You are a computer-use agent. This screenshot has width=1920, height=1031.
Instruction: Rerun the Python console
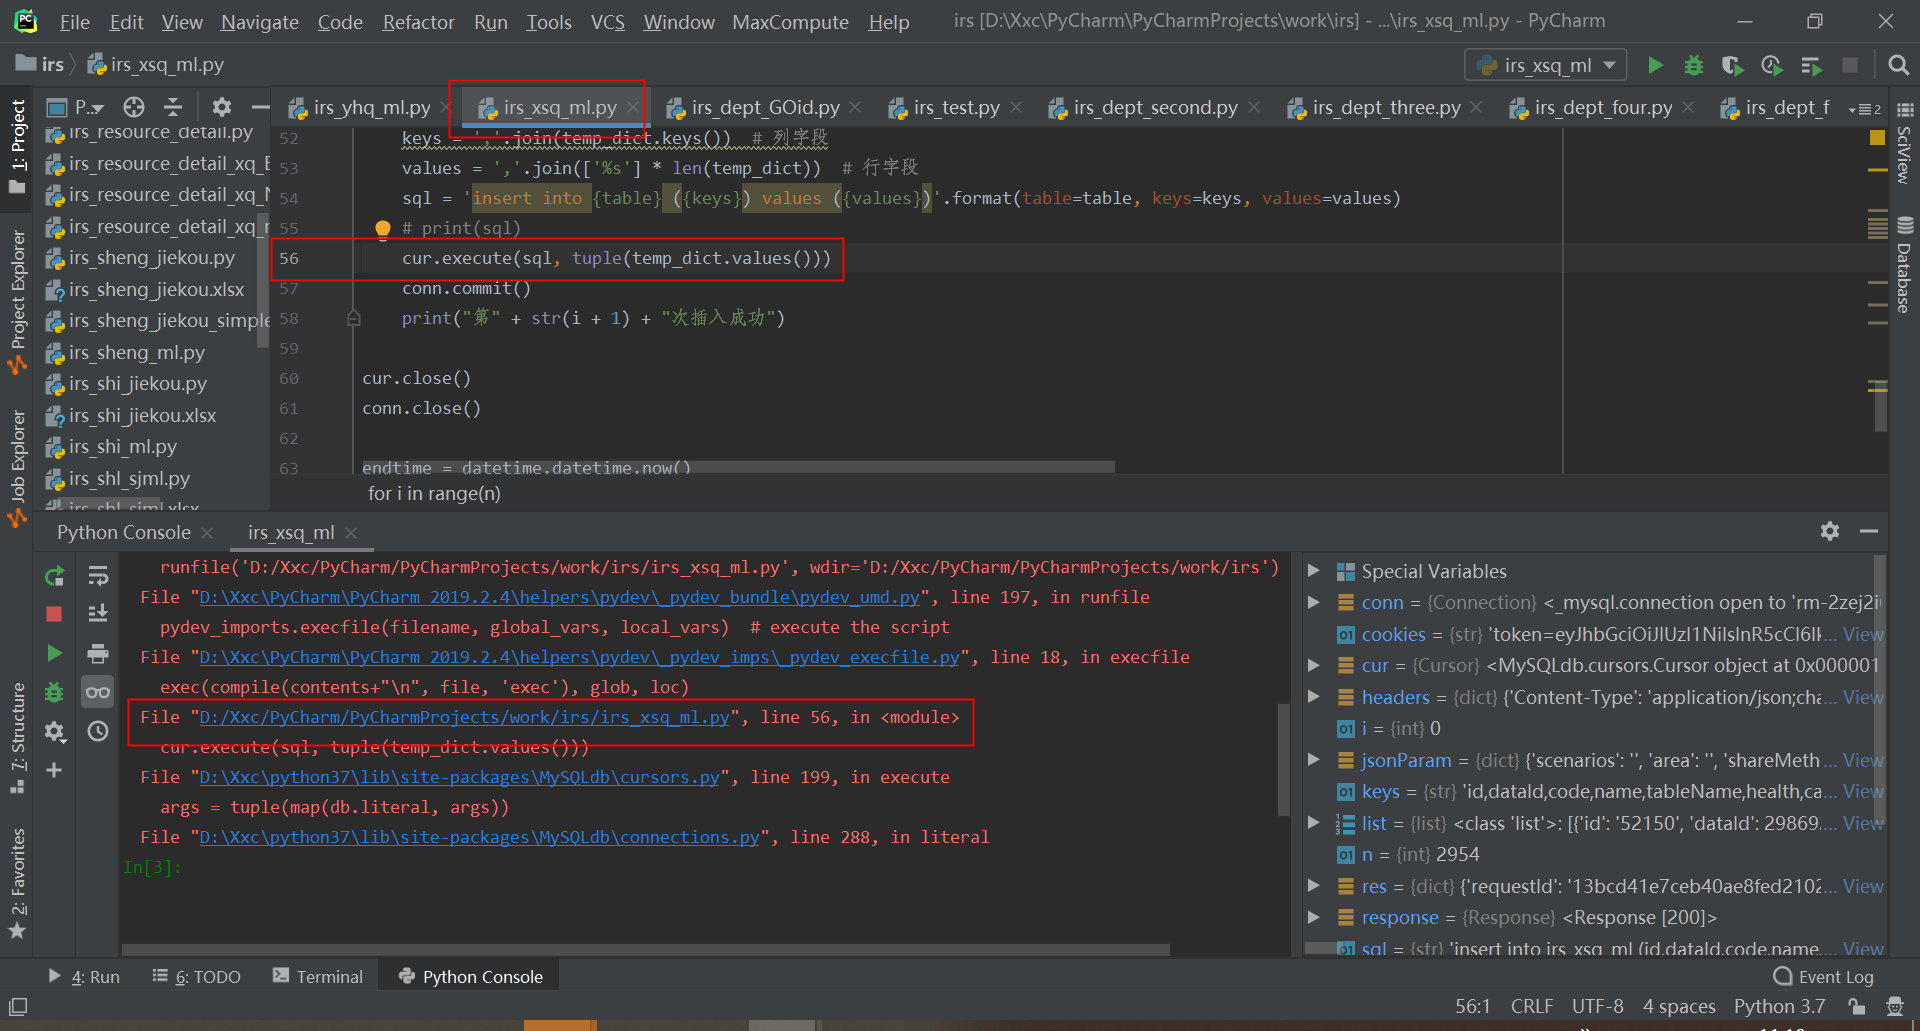click(x=54, y=576)
